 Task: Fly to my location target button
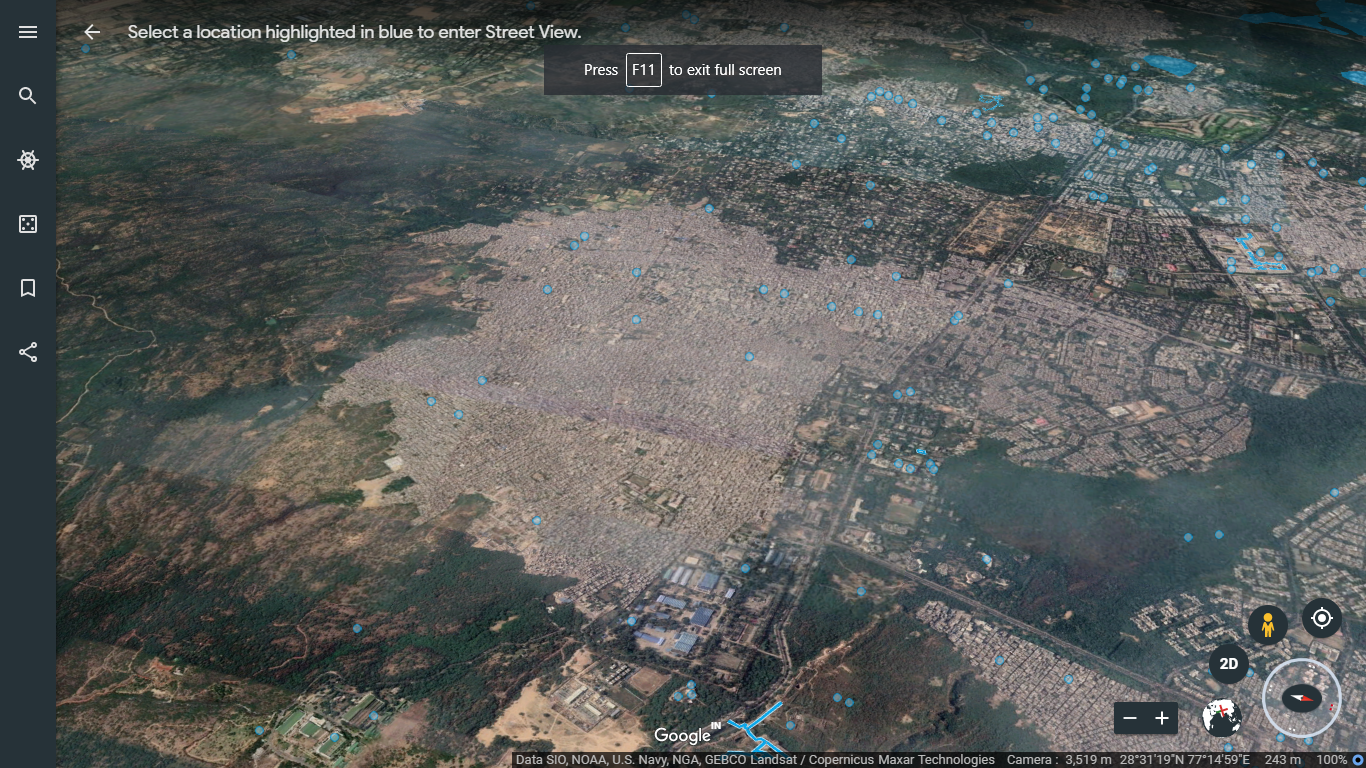[x=1322, y=619]
